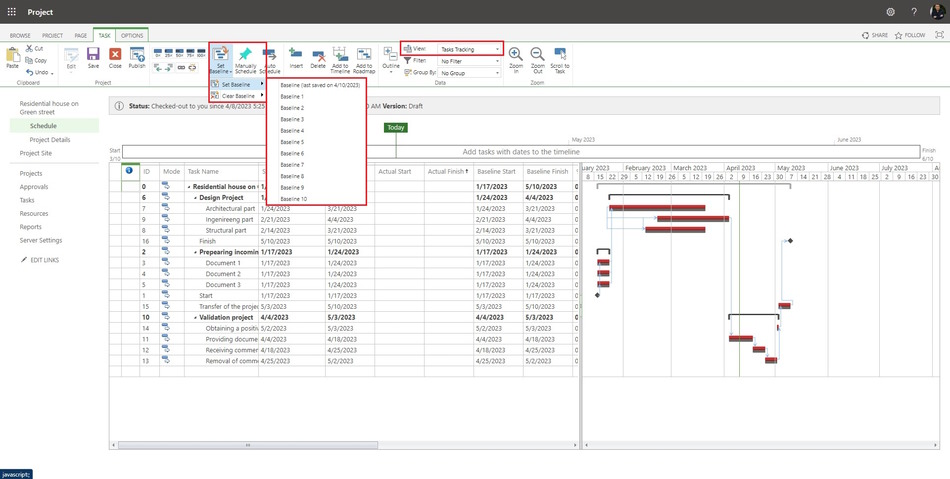The width and height of the screenshot is (950, 479).
Task: Sort by the Baseline Start column header
Action: point(496,171)
